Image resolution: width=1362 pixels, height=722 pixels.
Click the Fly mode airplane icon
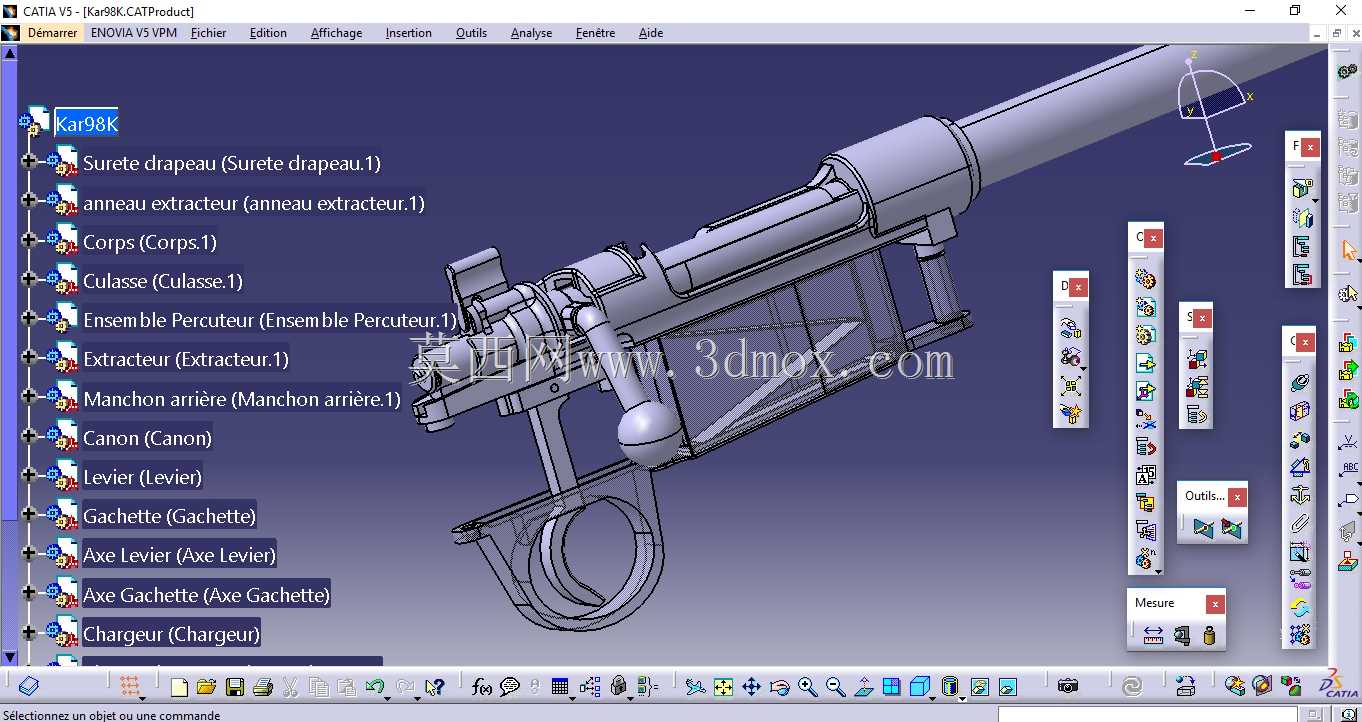[x=695, y=687]
